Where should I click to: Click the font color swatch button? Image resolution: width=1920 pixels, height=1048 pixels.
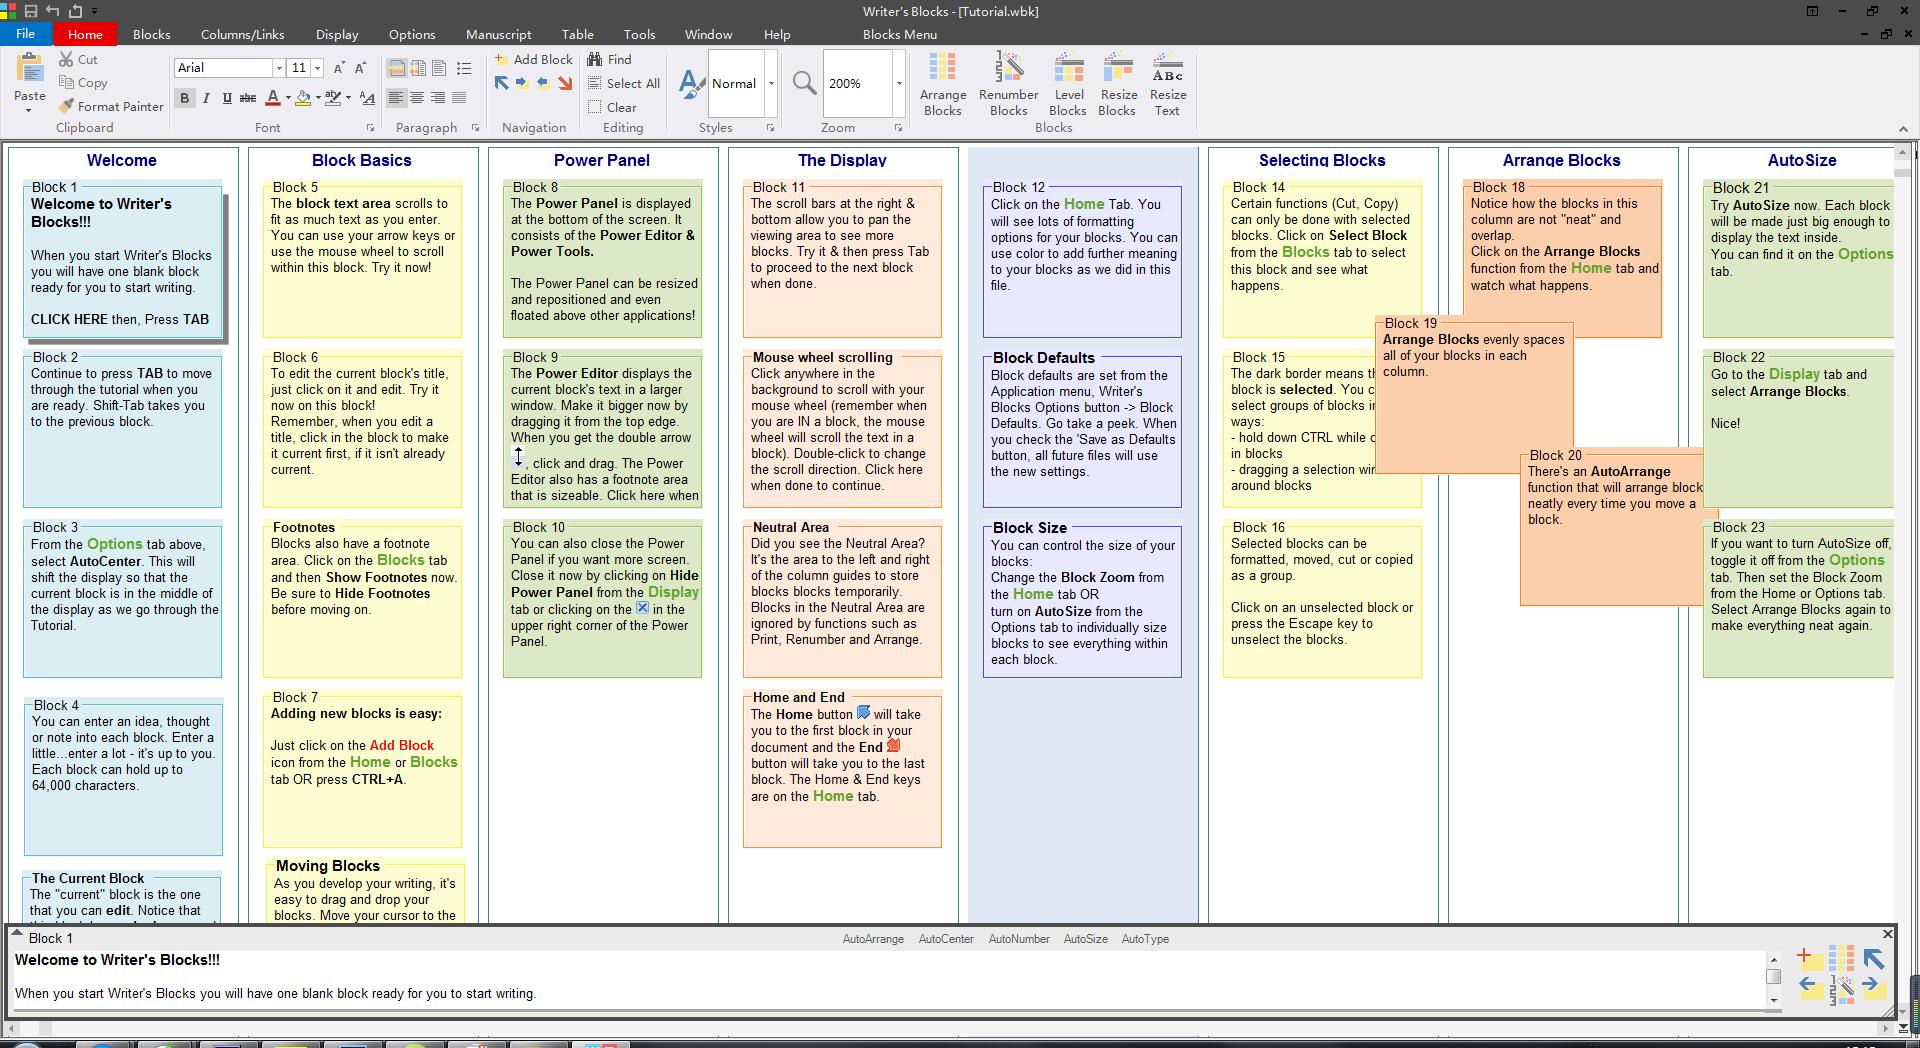tap(273, 98)
